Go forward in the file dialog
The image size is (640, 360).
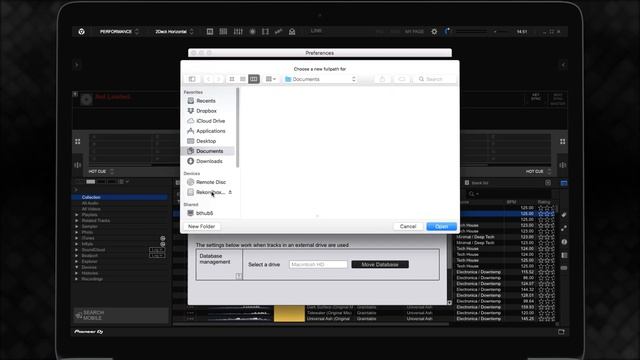pyautogui.click(x=218, y=79)
